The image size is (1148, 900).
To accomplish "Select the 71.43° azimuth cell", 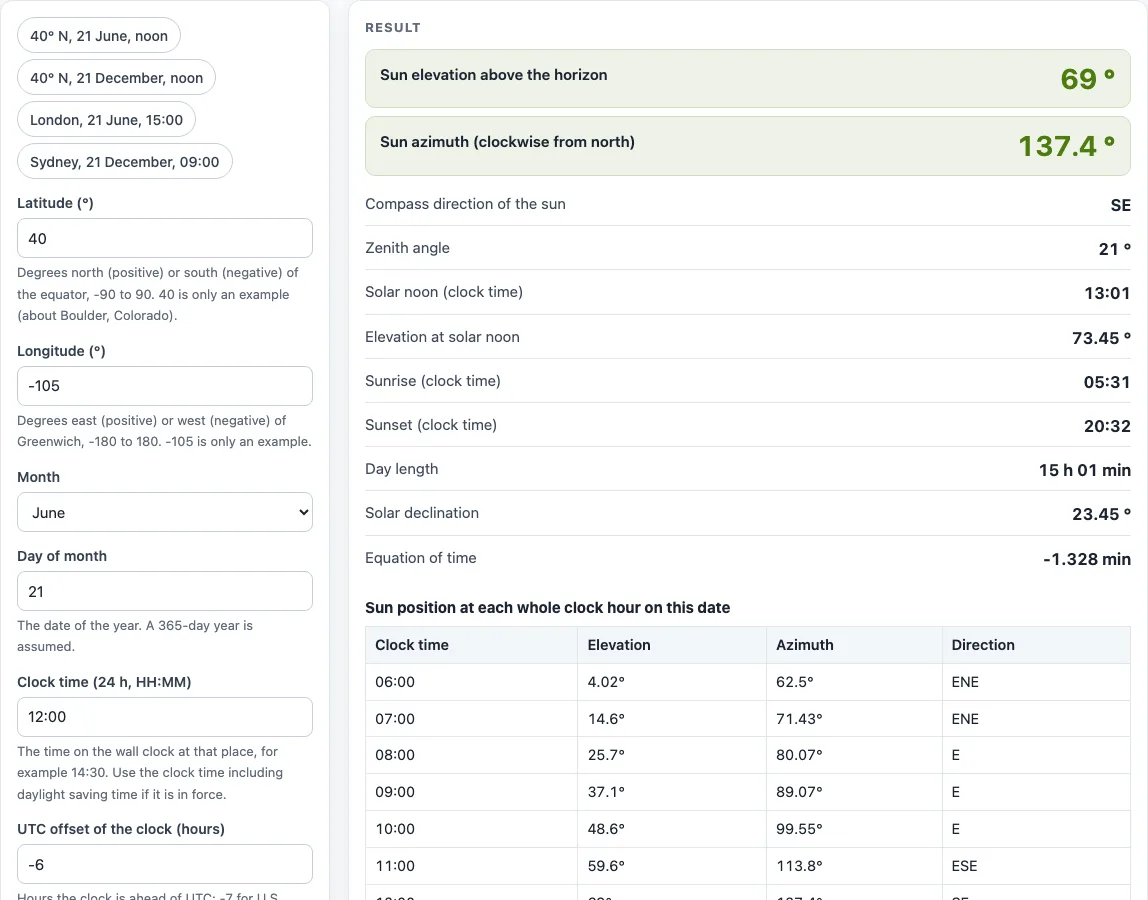I will (854, 719).
